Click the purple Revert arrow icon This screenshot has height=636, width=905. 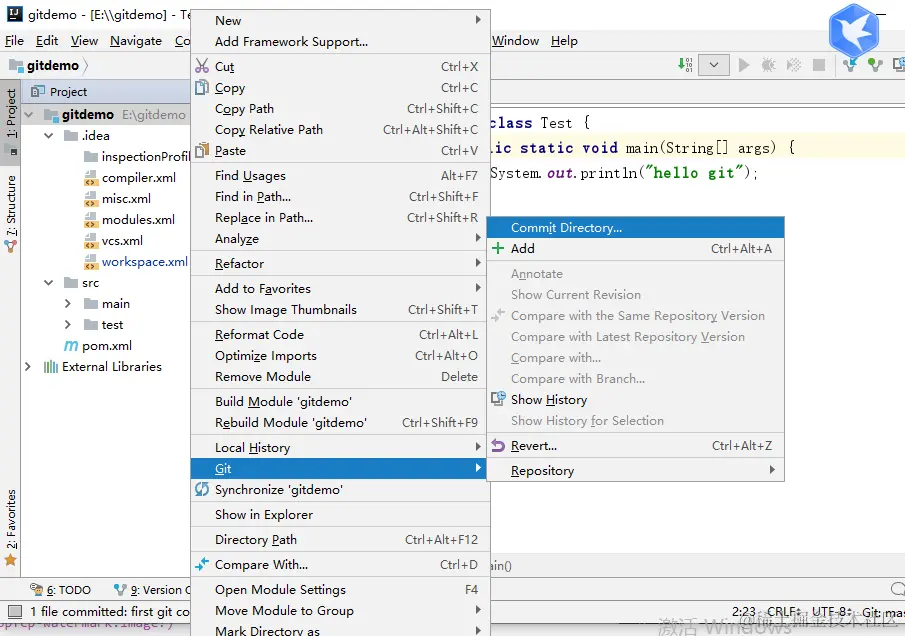[x=498, y=446]
